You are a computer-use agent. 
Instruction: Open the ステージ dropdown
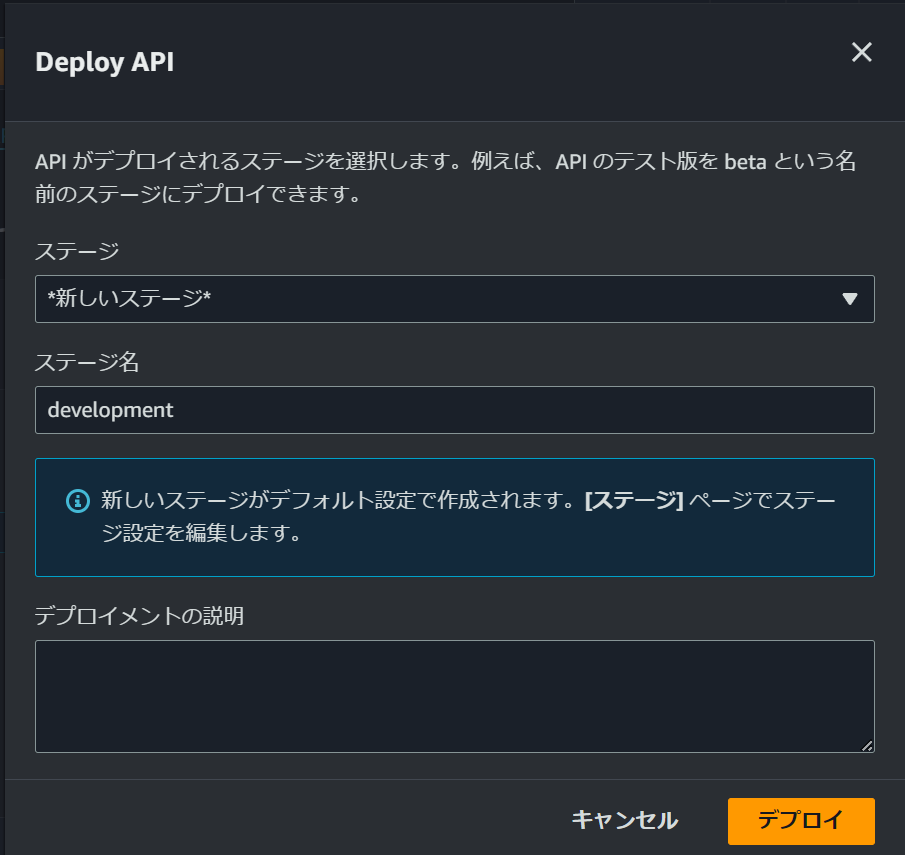[455, 299]
